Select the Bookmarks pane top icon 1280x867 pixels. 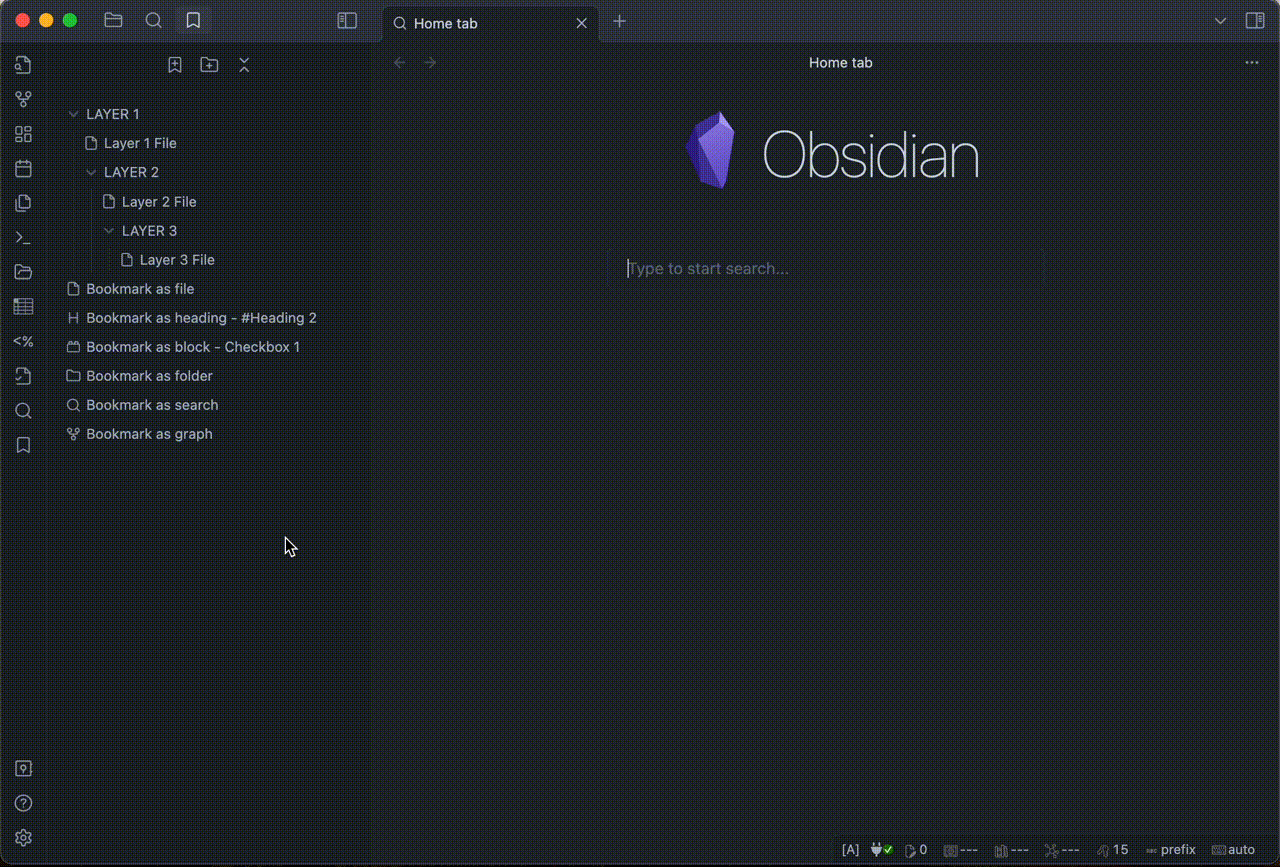click(x=193, y=20)
